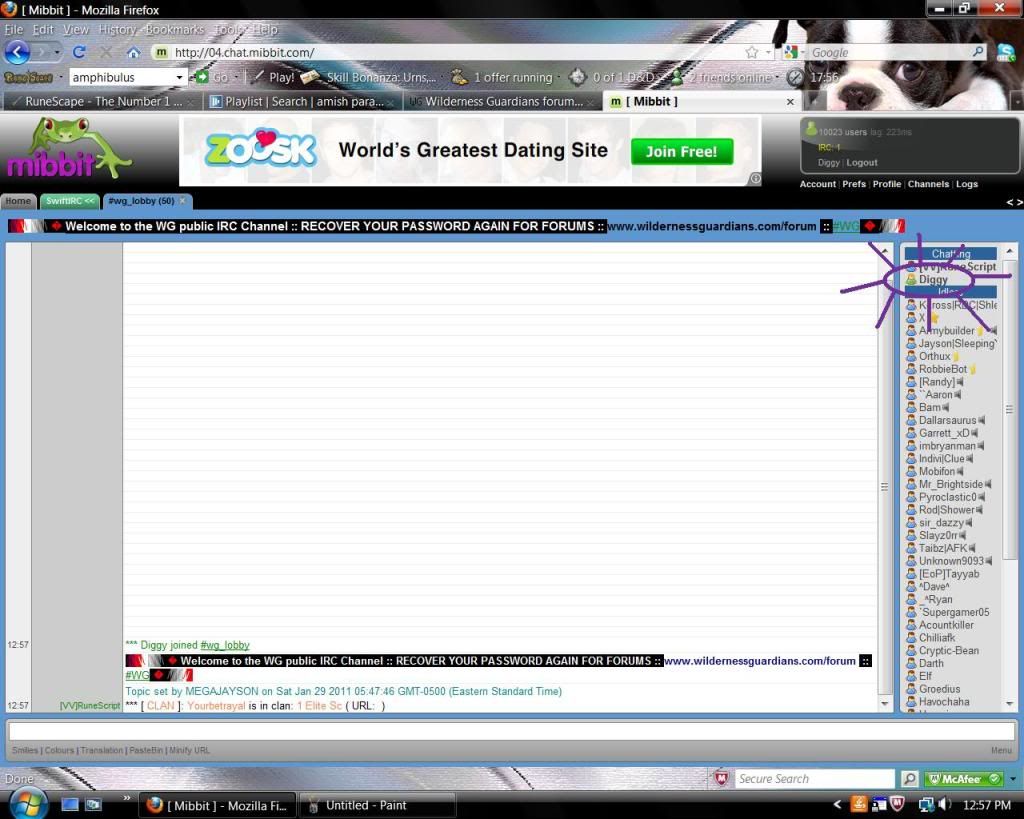Open the Logs link
Viewport: 1024px width, 819px height.
click(967, 184)
